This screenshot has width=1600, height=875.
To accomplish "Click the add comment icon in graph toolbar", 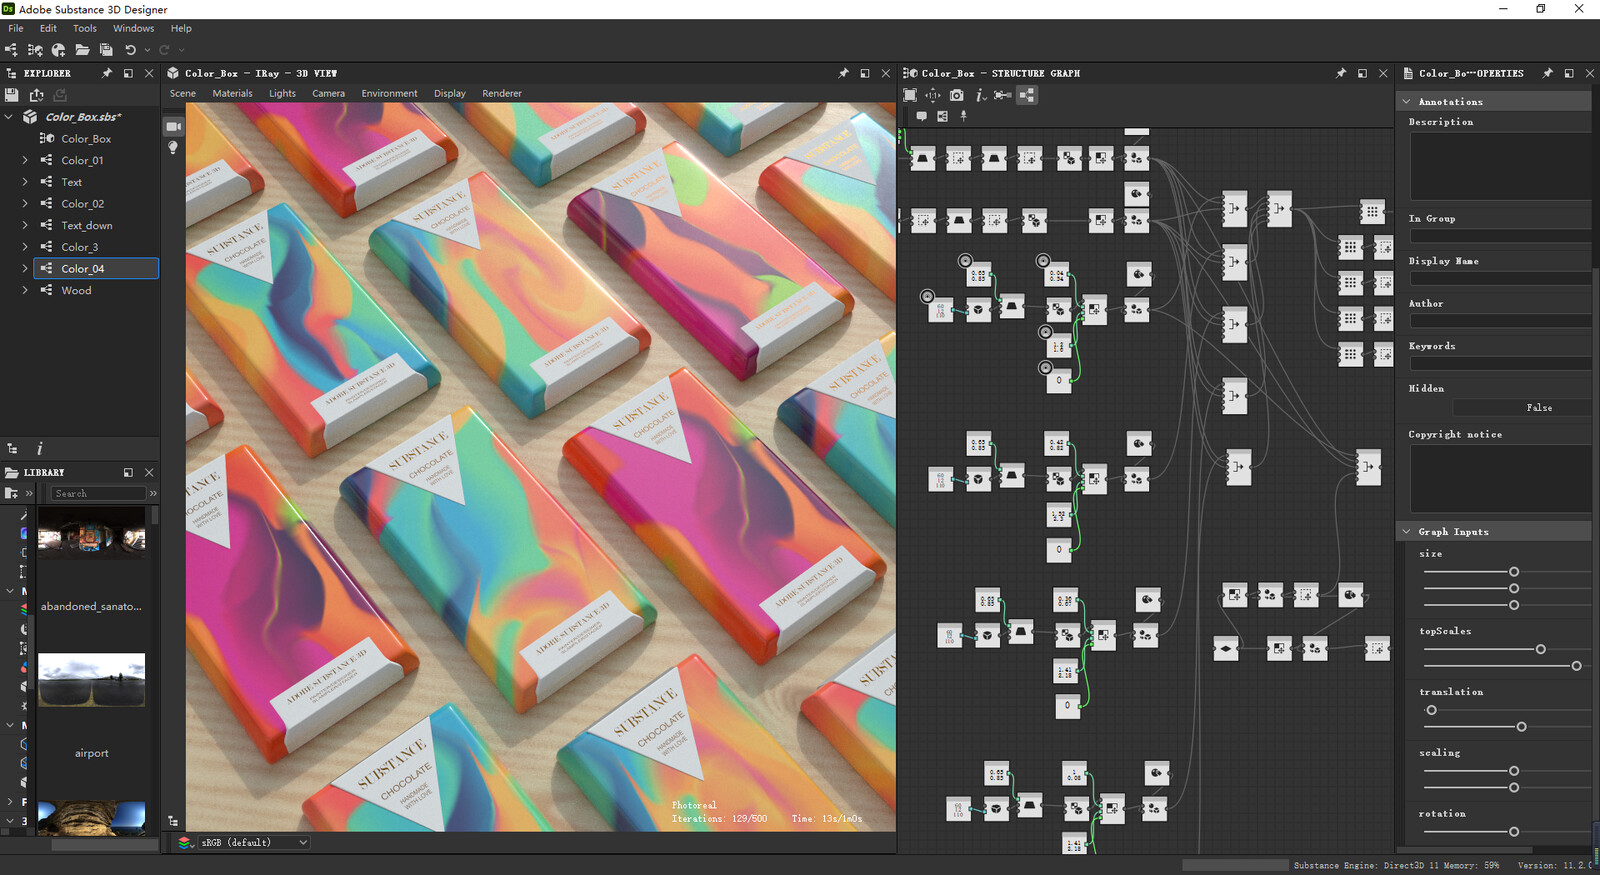I will point(921,116).
